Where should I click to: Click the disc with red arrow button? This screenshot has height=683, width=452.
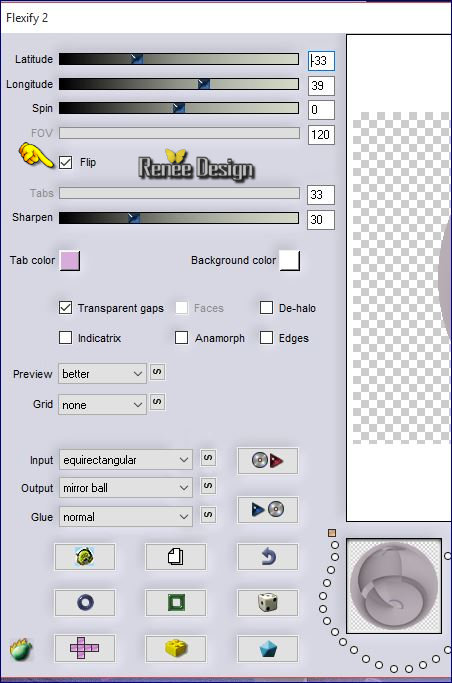267,460
